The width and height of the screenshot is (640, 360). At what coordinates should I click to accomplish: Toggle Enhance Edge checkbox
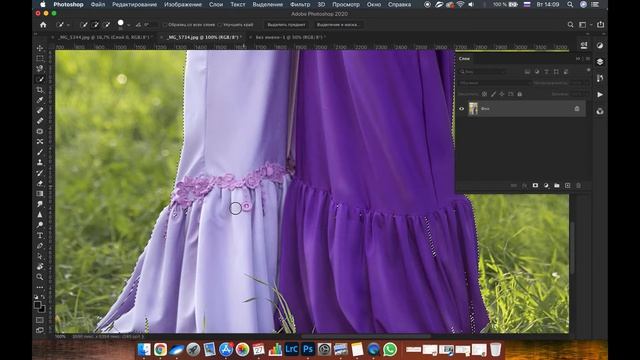(x=220, y=25)
